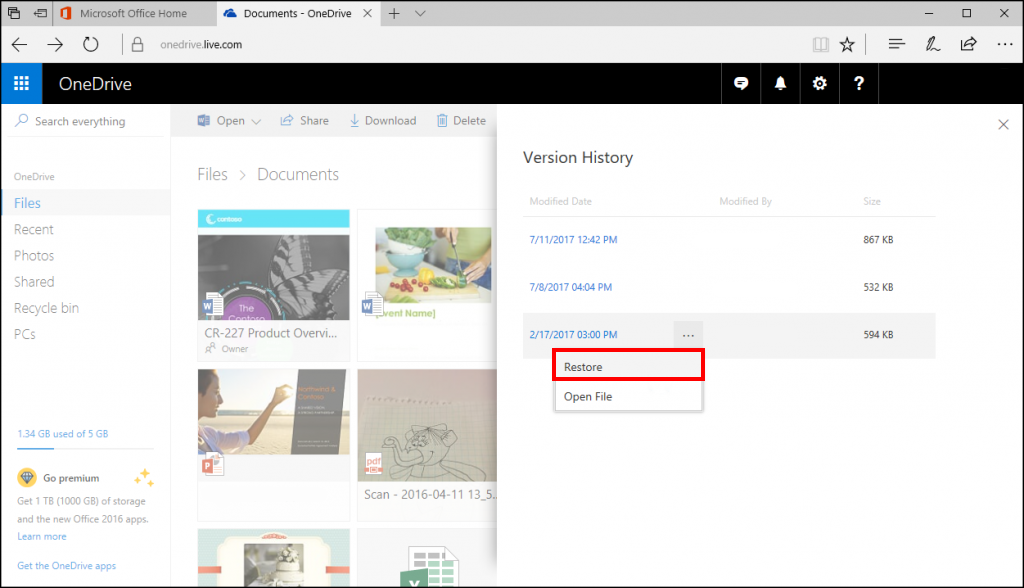Image resolution: width=1024 pixels, height=588 pixels.
Task: Click the lock icon in address bar
Action: coord(137,44)
